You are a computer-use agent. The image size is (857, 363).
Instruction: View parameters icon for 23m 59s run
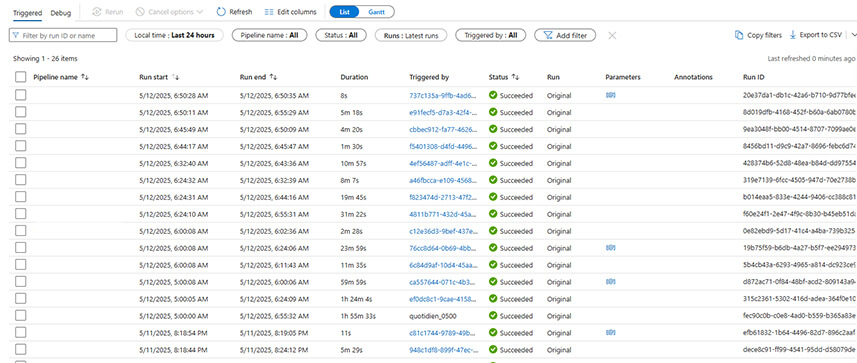[x=611, y=248]
